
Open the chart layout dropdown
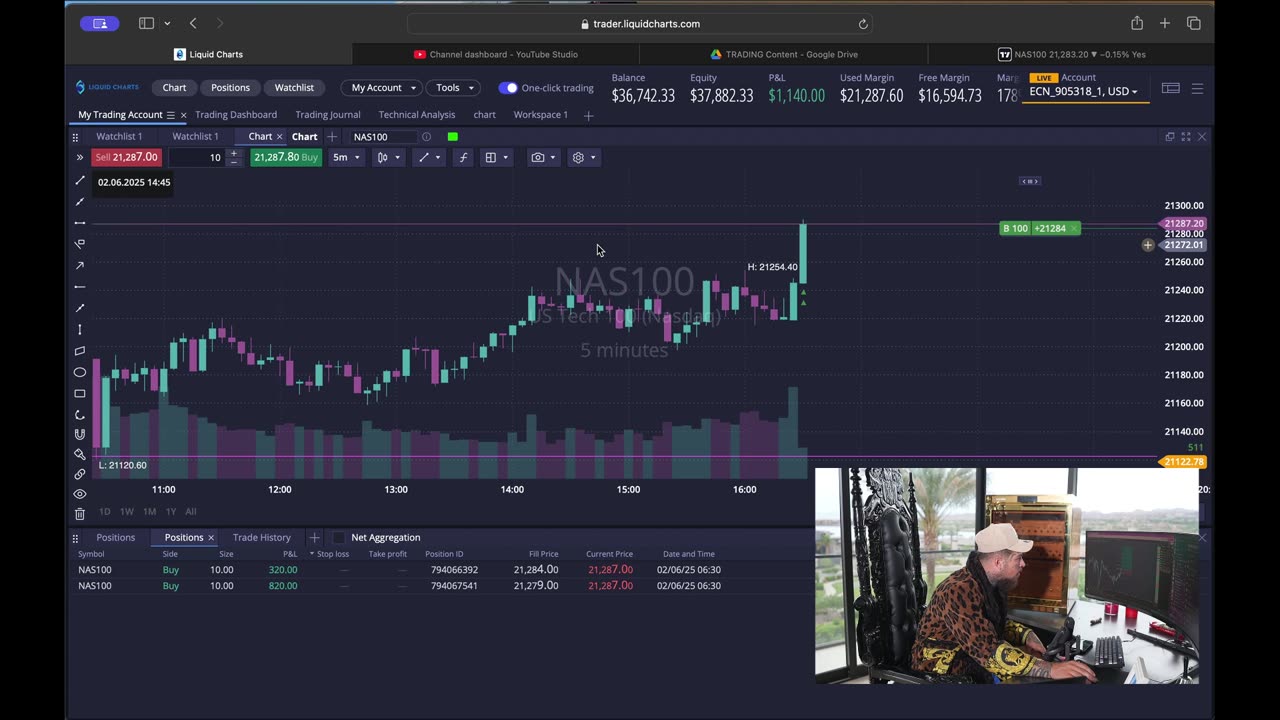496,157
